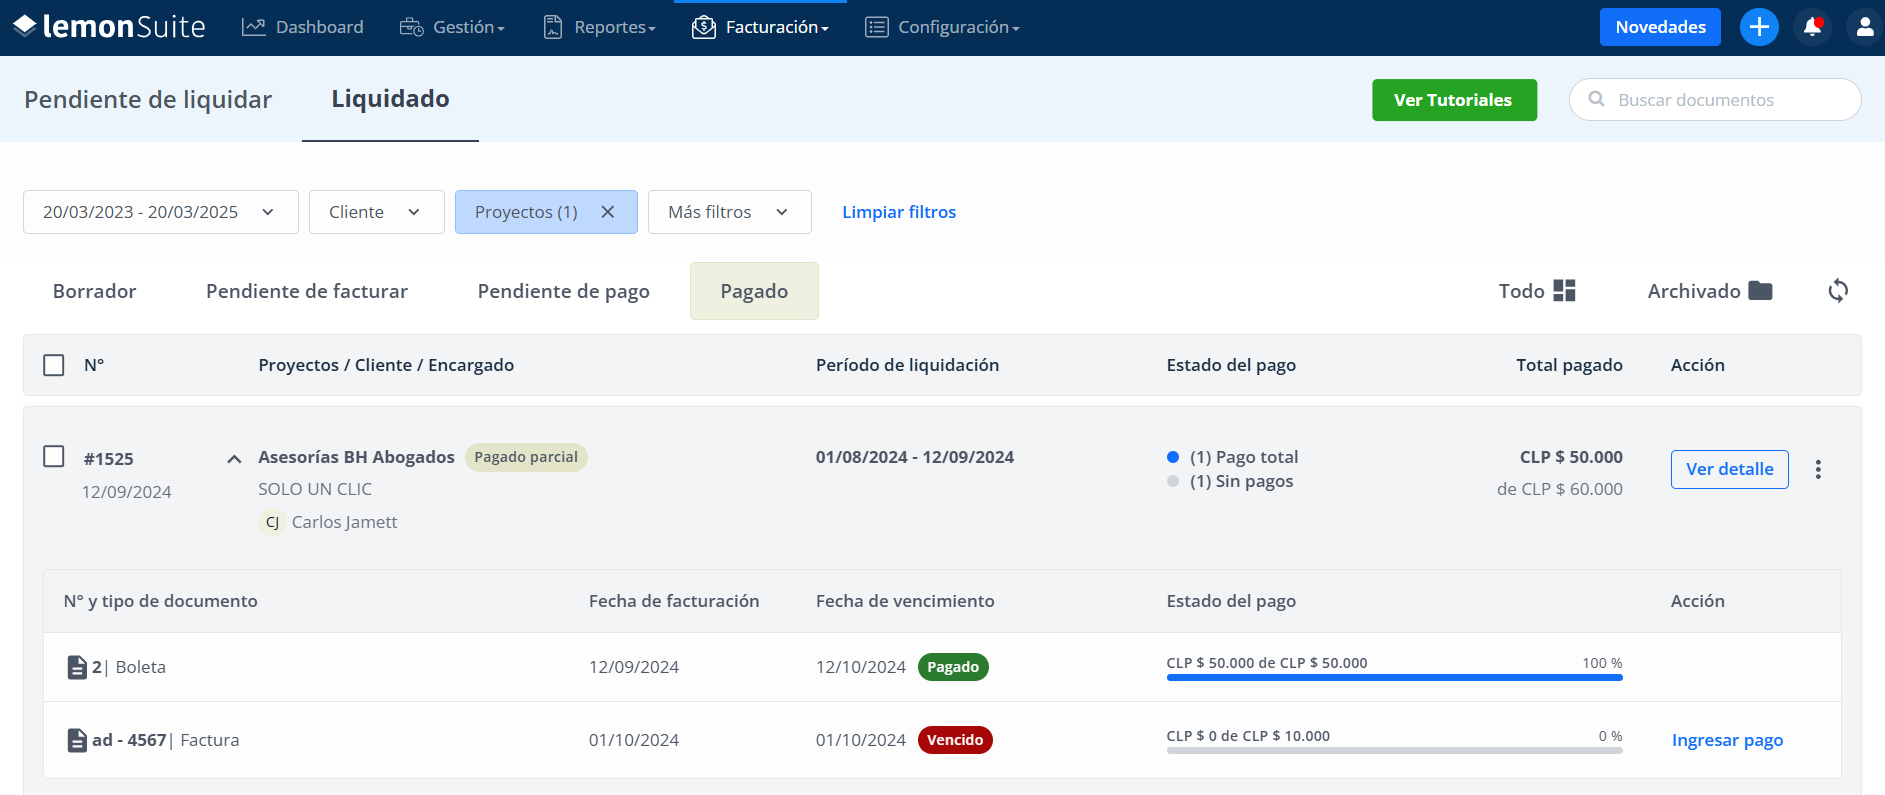Open three-dot menu for #1525
The height and width of the screenshot is (795, 1885).
pyautogui.click(x=1818, y=469)
